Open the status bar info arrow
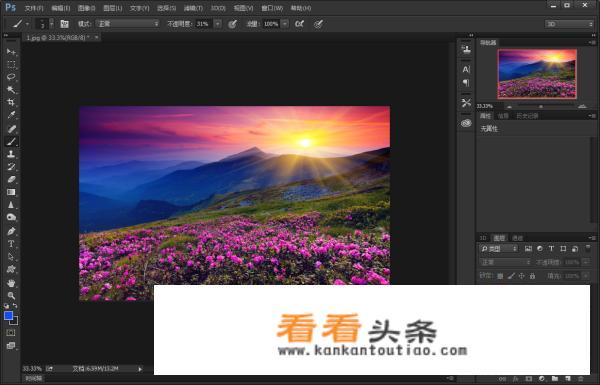The height and width of the screenshot is (385, 600). [x=140, y=369]
